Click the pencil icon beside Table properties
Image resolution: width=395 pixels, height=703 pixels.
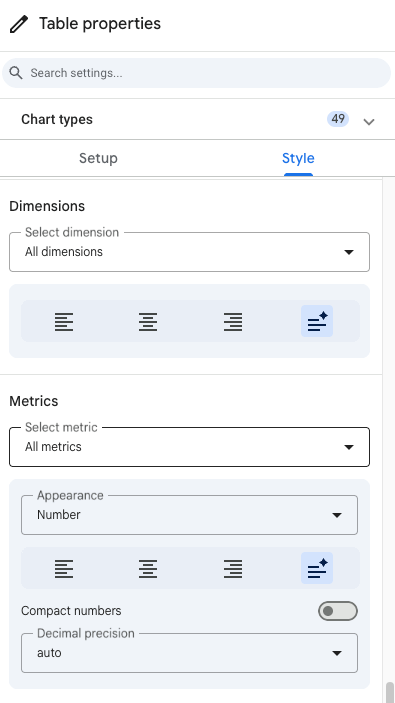19,24
